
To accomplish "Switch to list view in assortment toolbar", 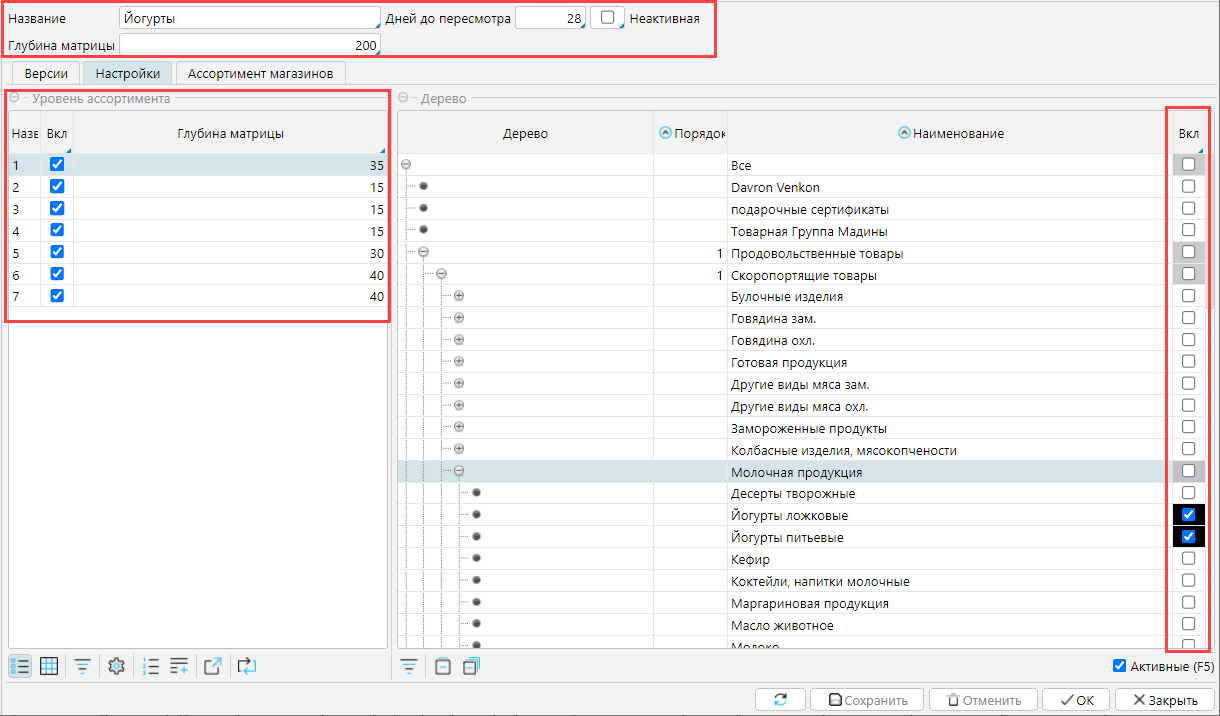I will pyautogui.click(x=20, y=666).
